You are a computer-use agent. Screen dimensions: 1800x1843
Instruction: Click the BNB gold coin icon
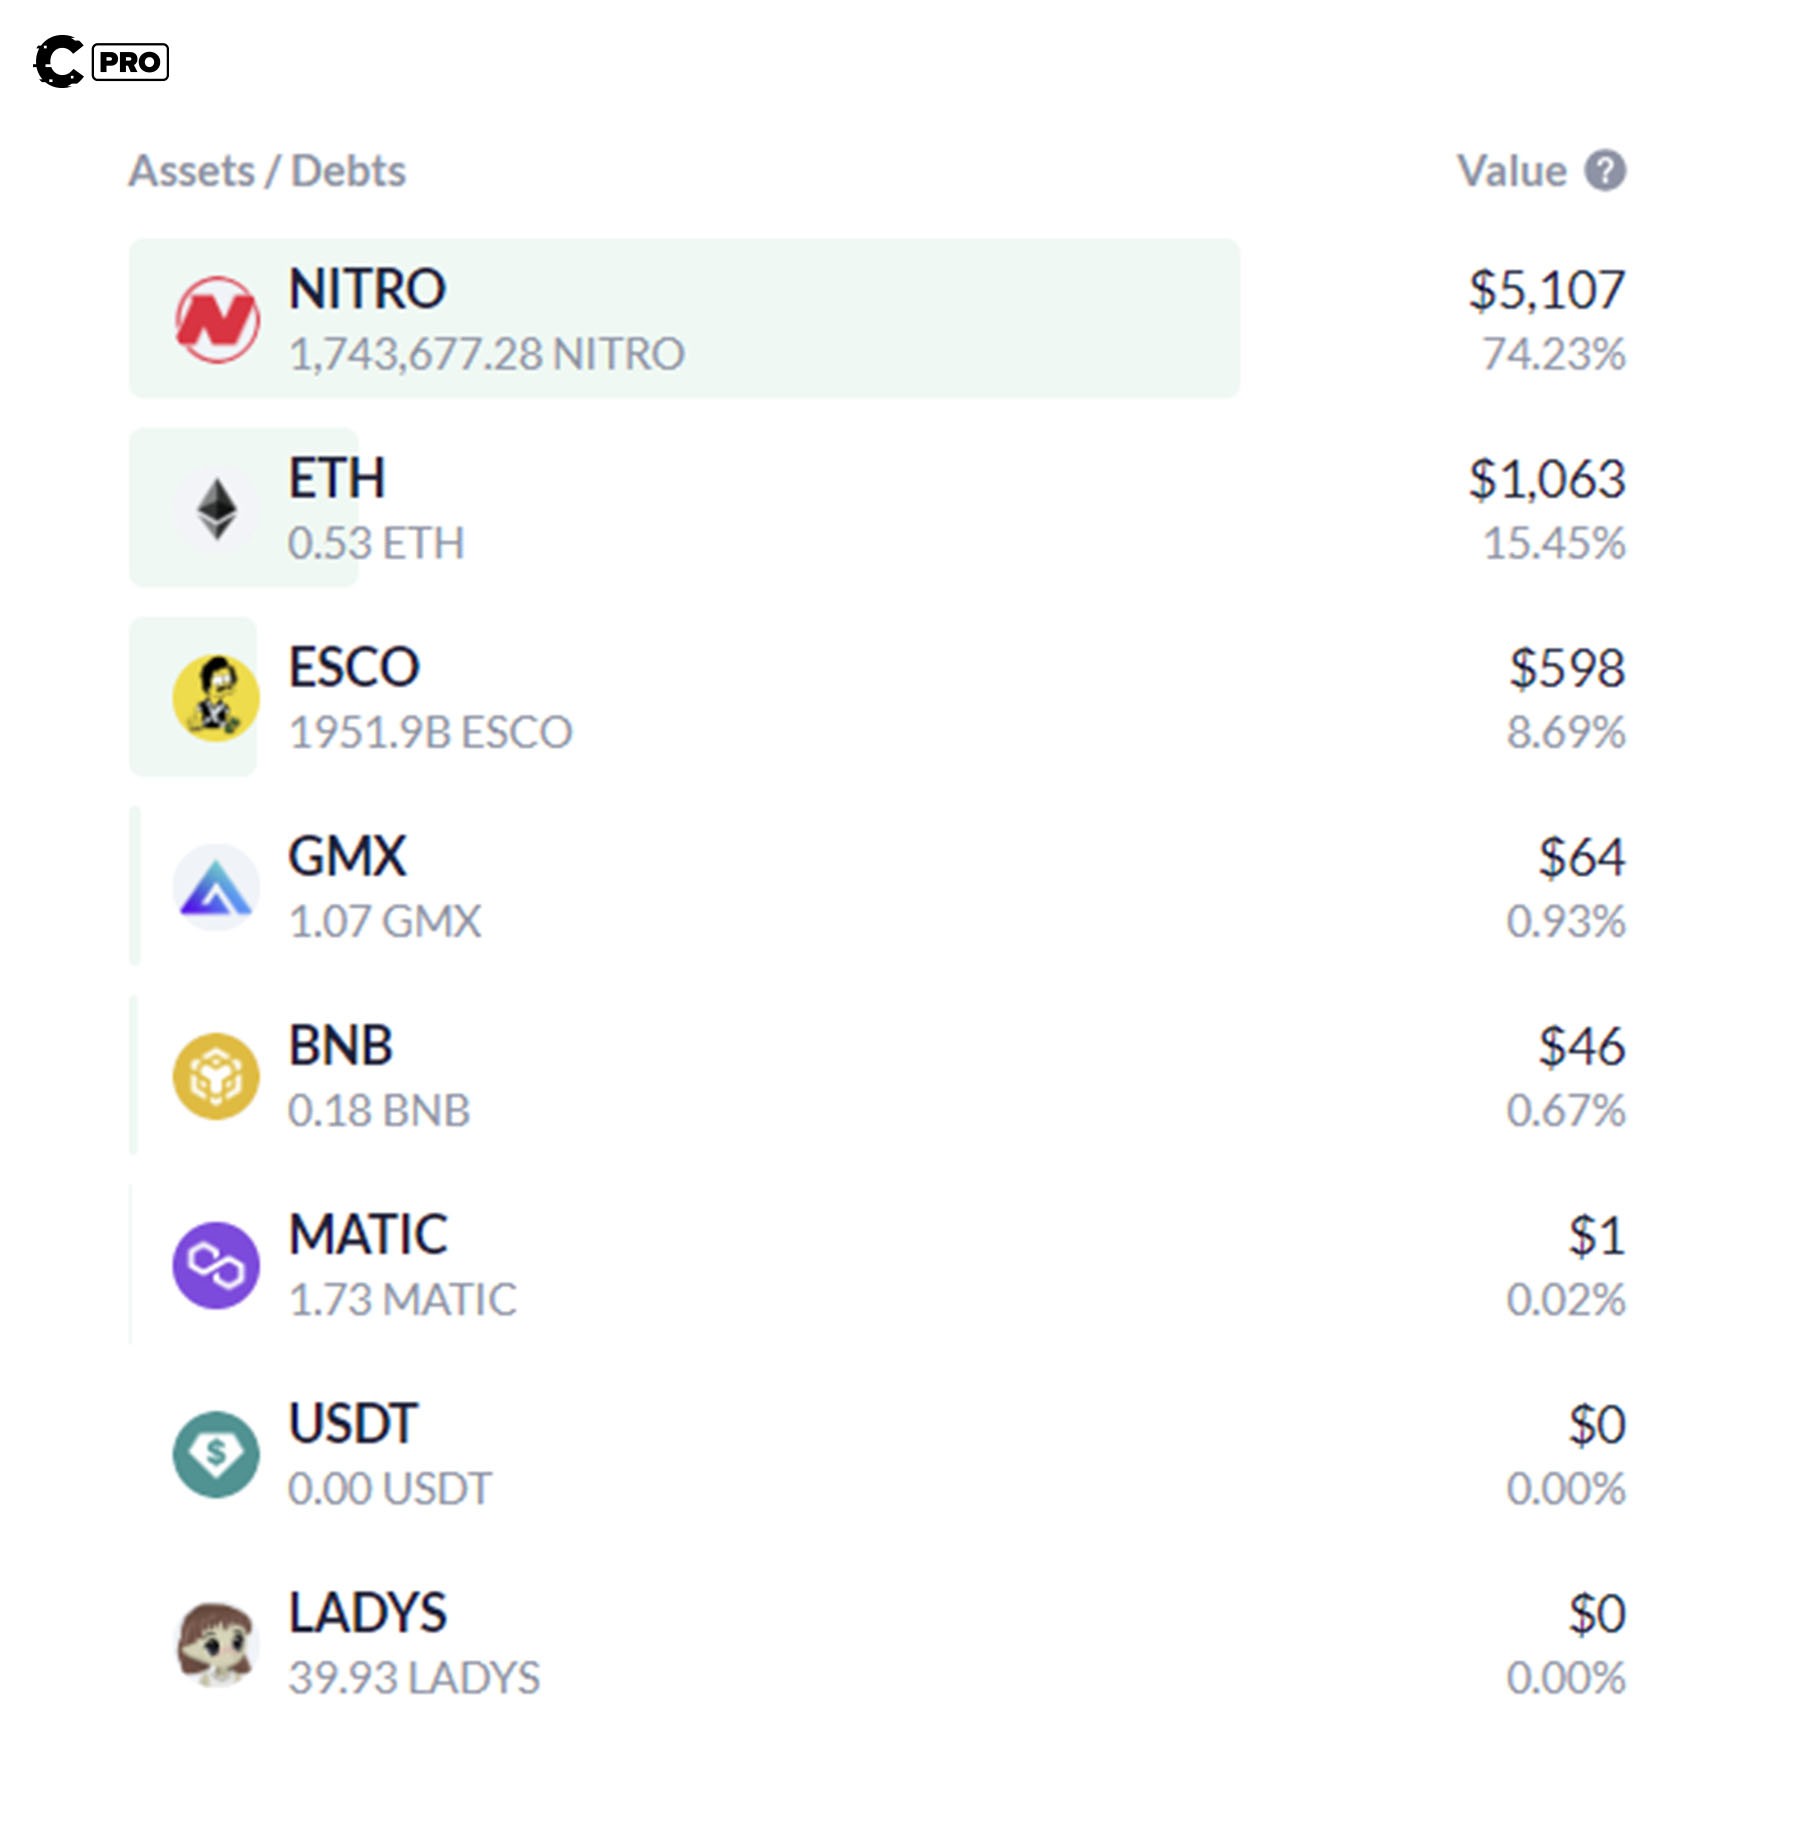pos(216,1076)
